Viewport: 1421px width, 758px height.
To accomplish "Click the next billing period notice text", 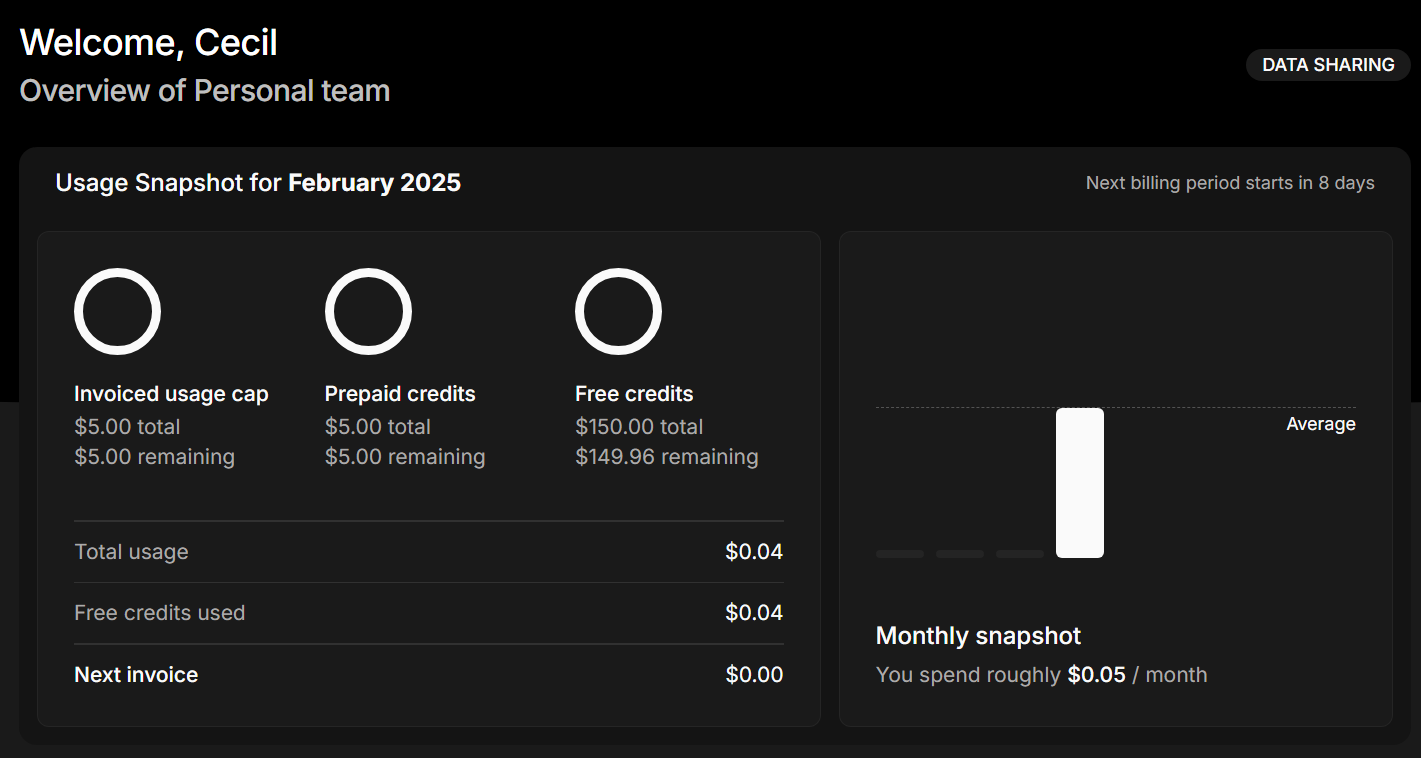I will 1229,183.
